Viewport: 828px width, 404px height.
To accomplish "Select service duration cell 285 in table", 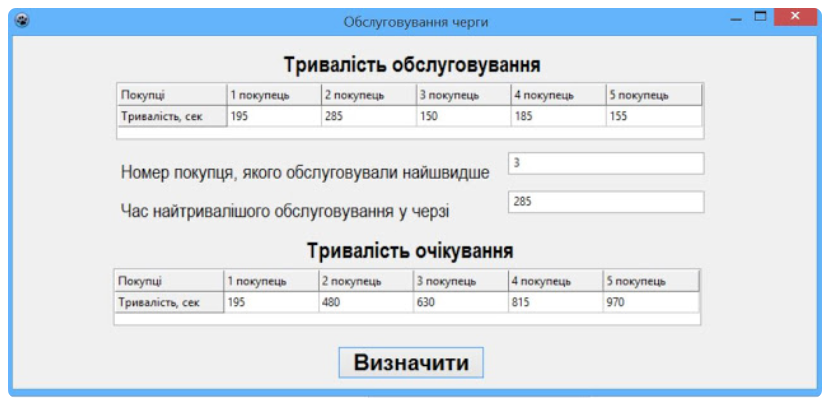I will point(369,116).
